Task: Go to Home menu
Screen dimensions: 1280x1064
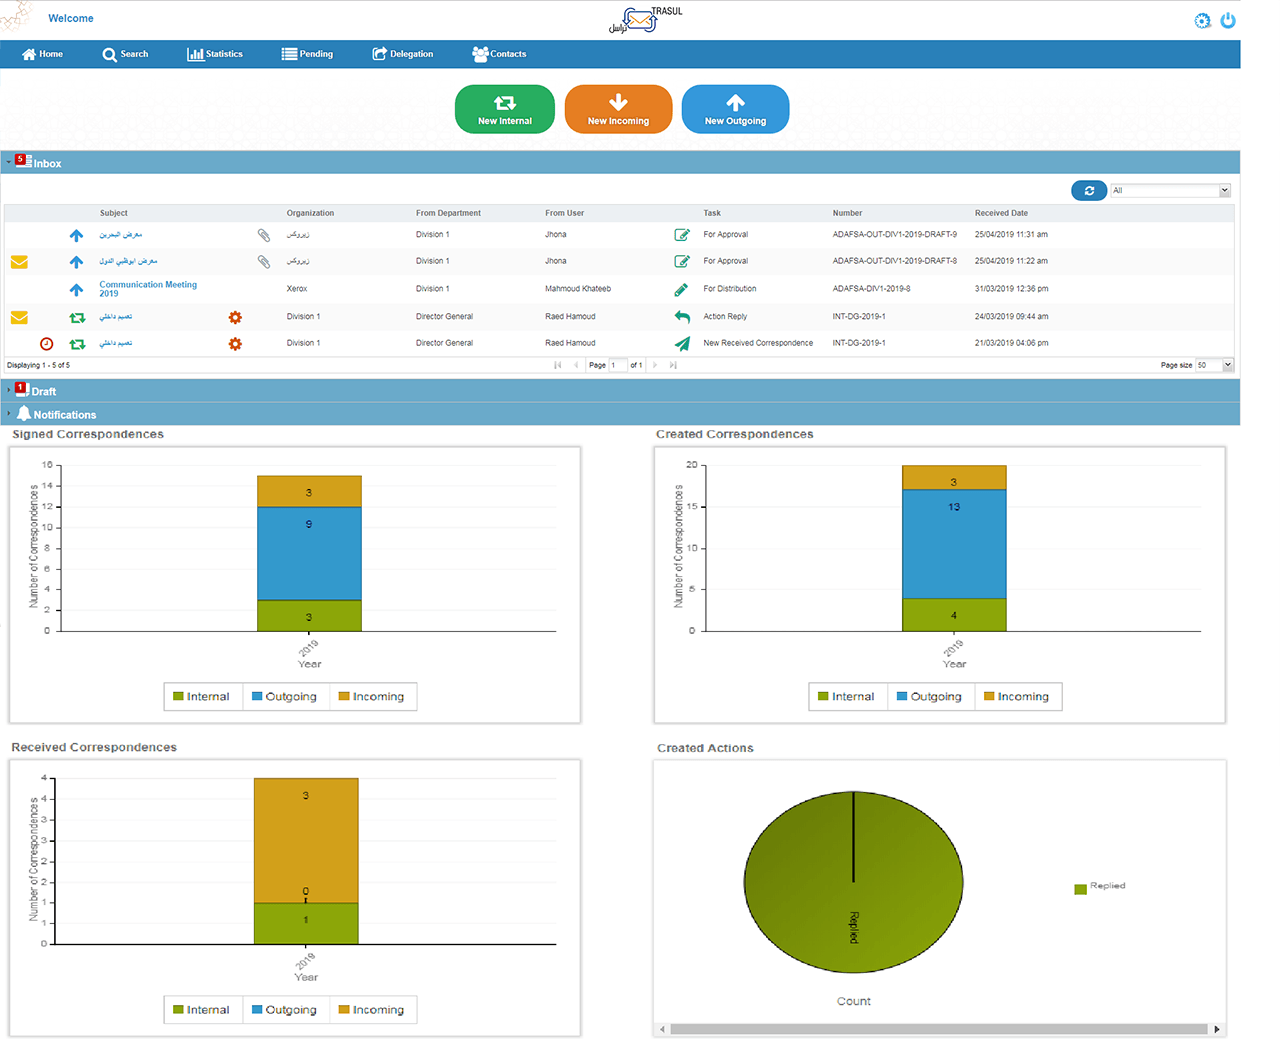Action: [42, 54]
